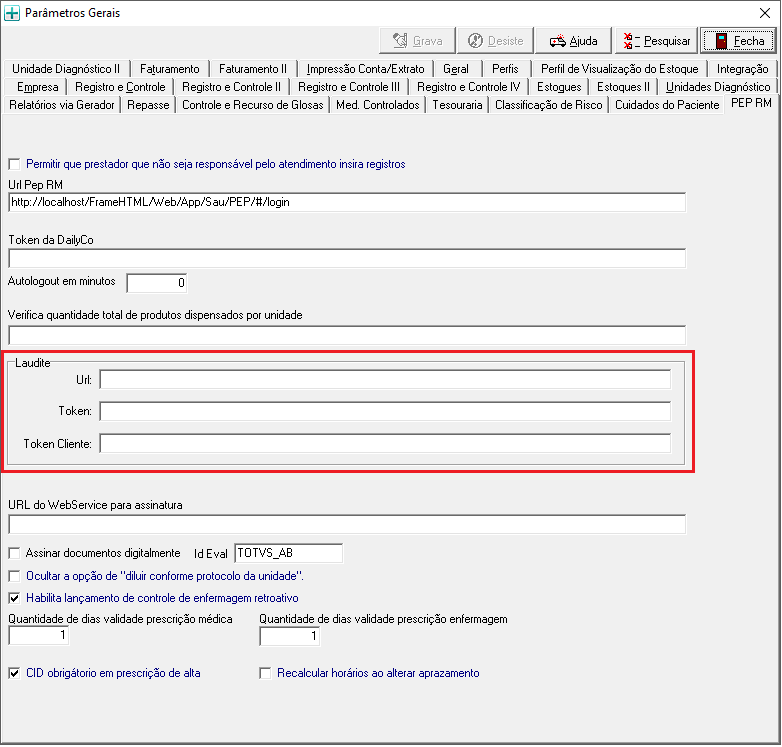Switch to the Med. Controlados tab

(x=378, y=105)
